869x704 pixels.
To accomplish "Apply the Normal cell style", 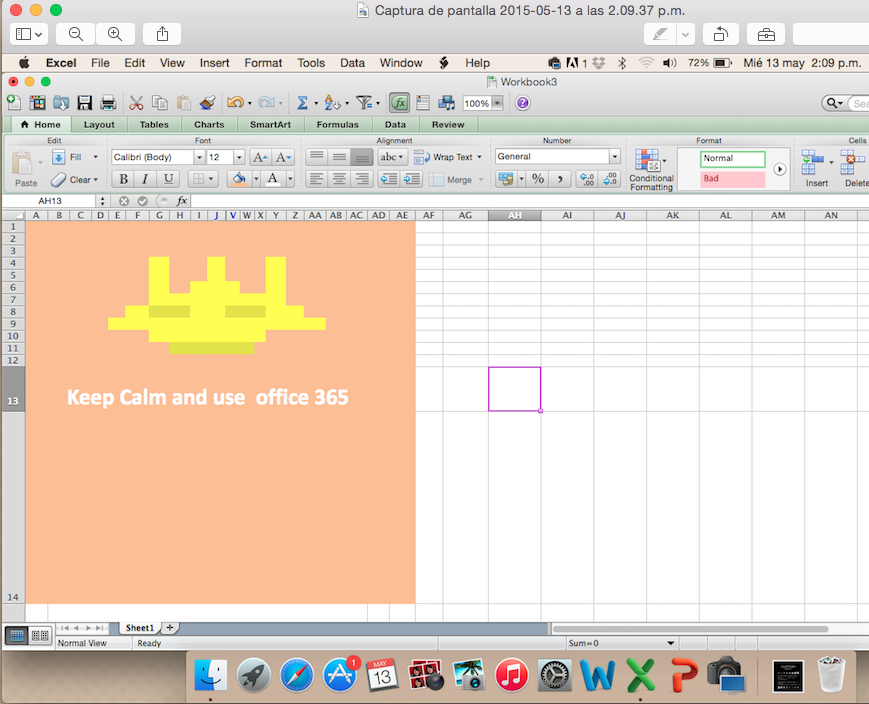I will [732, 159].
